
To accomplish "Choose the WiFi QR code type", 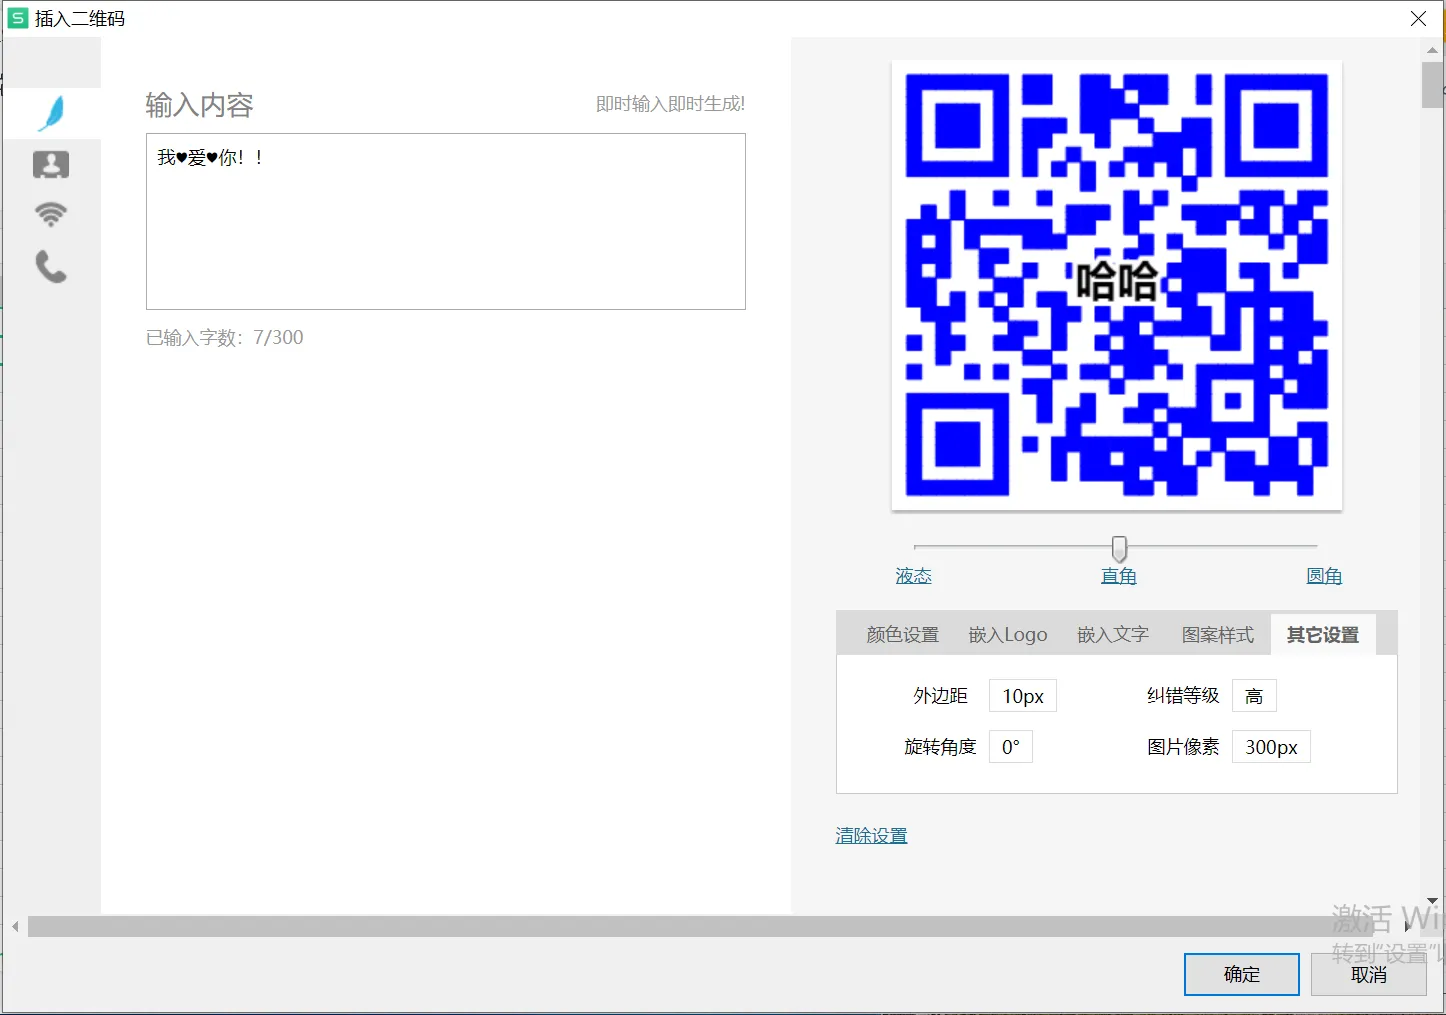I will (51, 214).
